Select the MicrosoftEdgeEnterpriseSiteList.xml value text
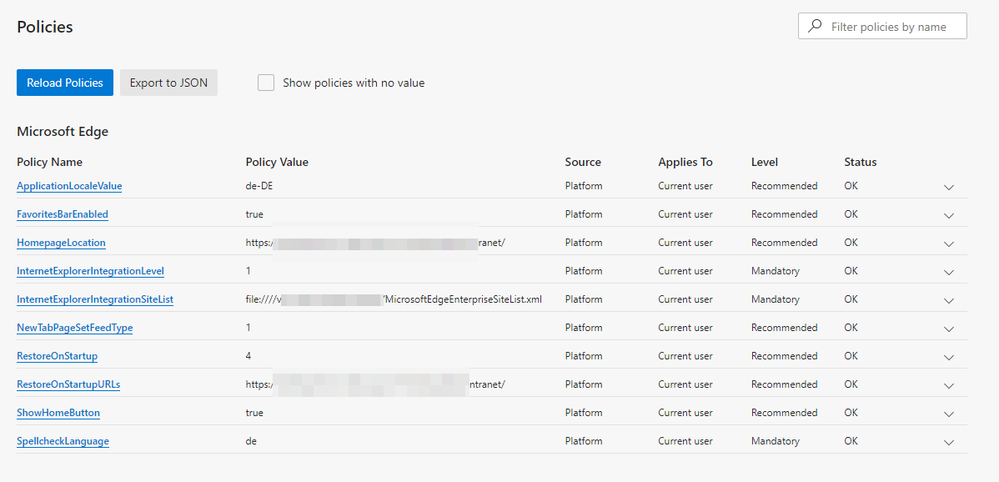 464,299
